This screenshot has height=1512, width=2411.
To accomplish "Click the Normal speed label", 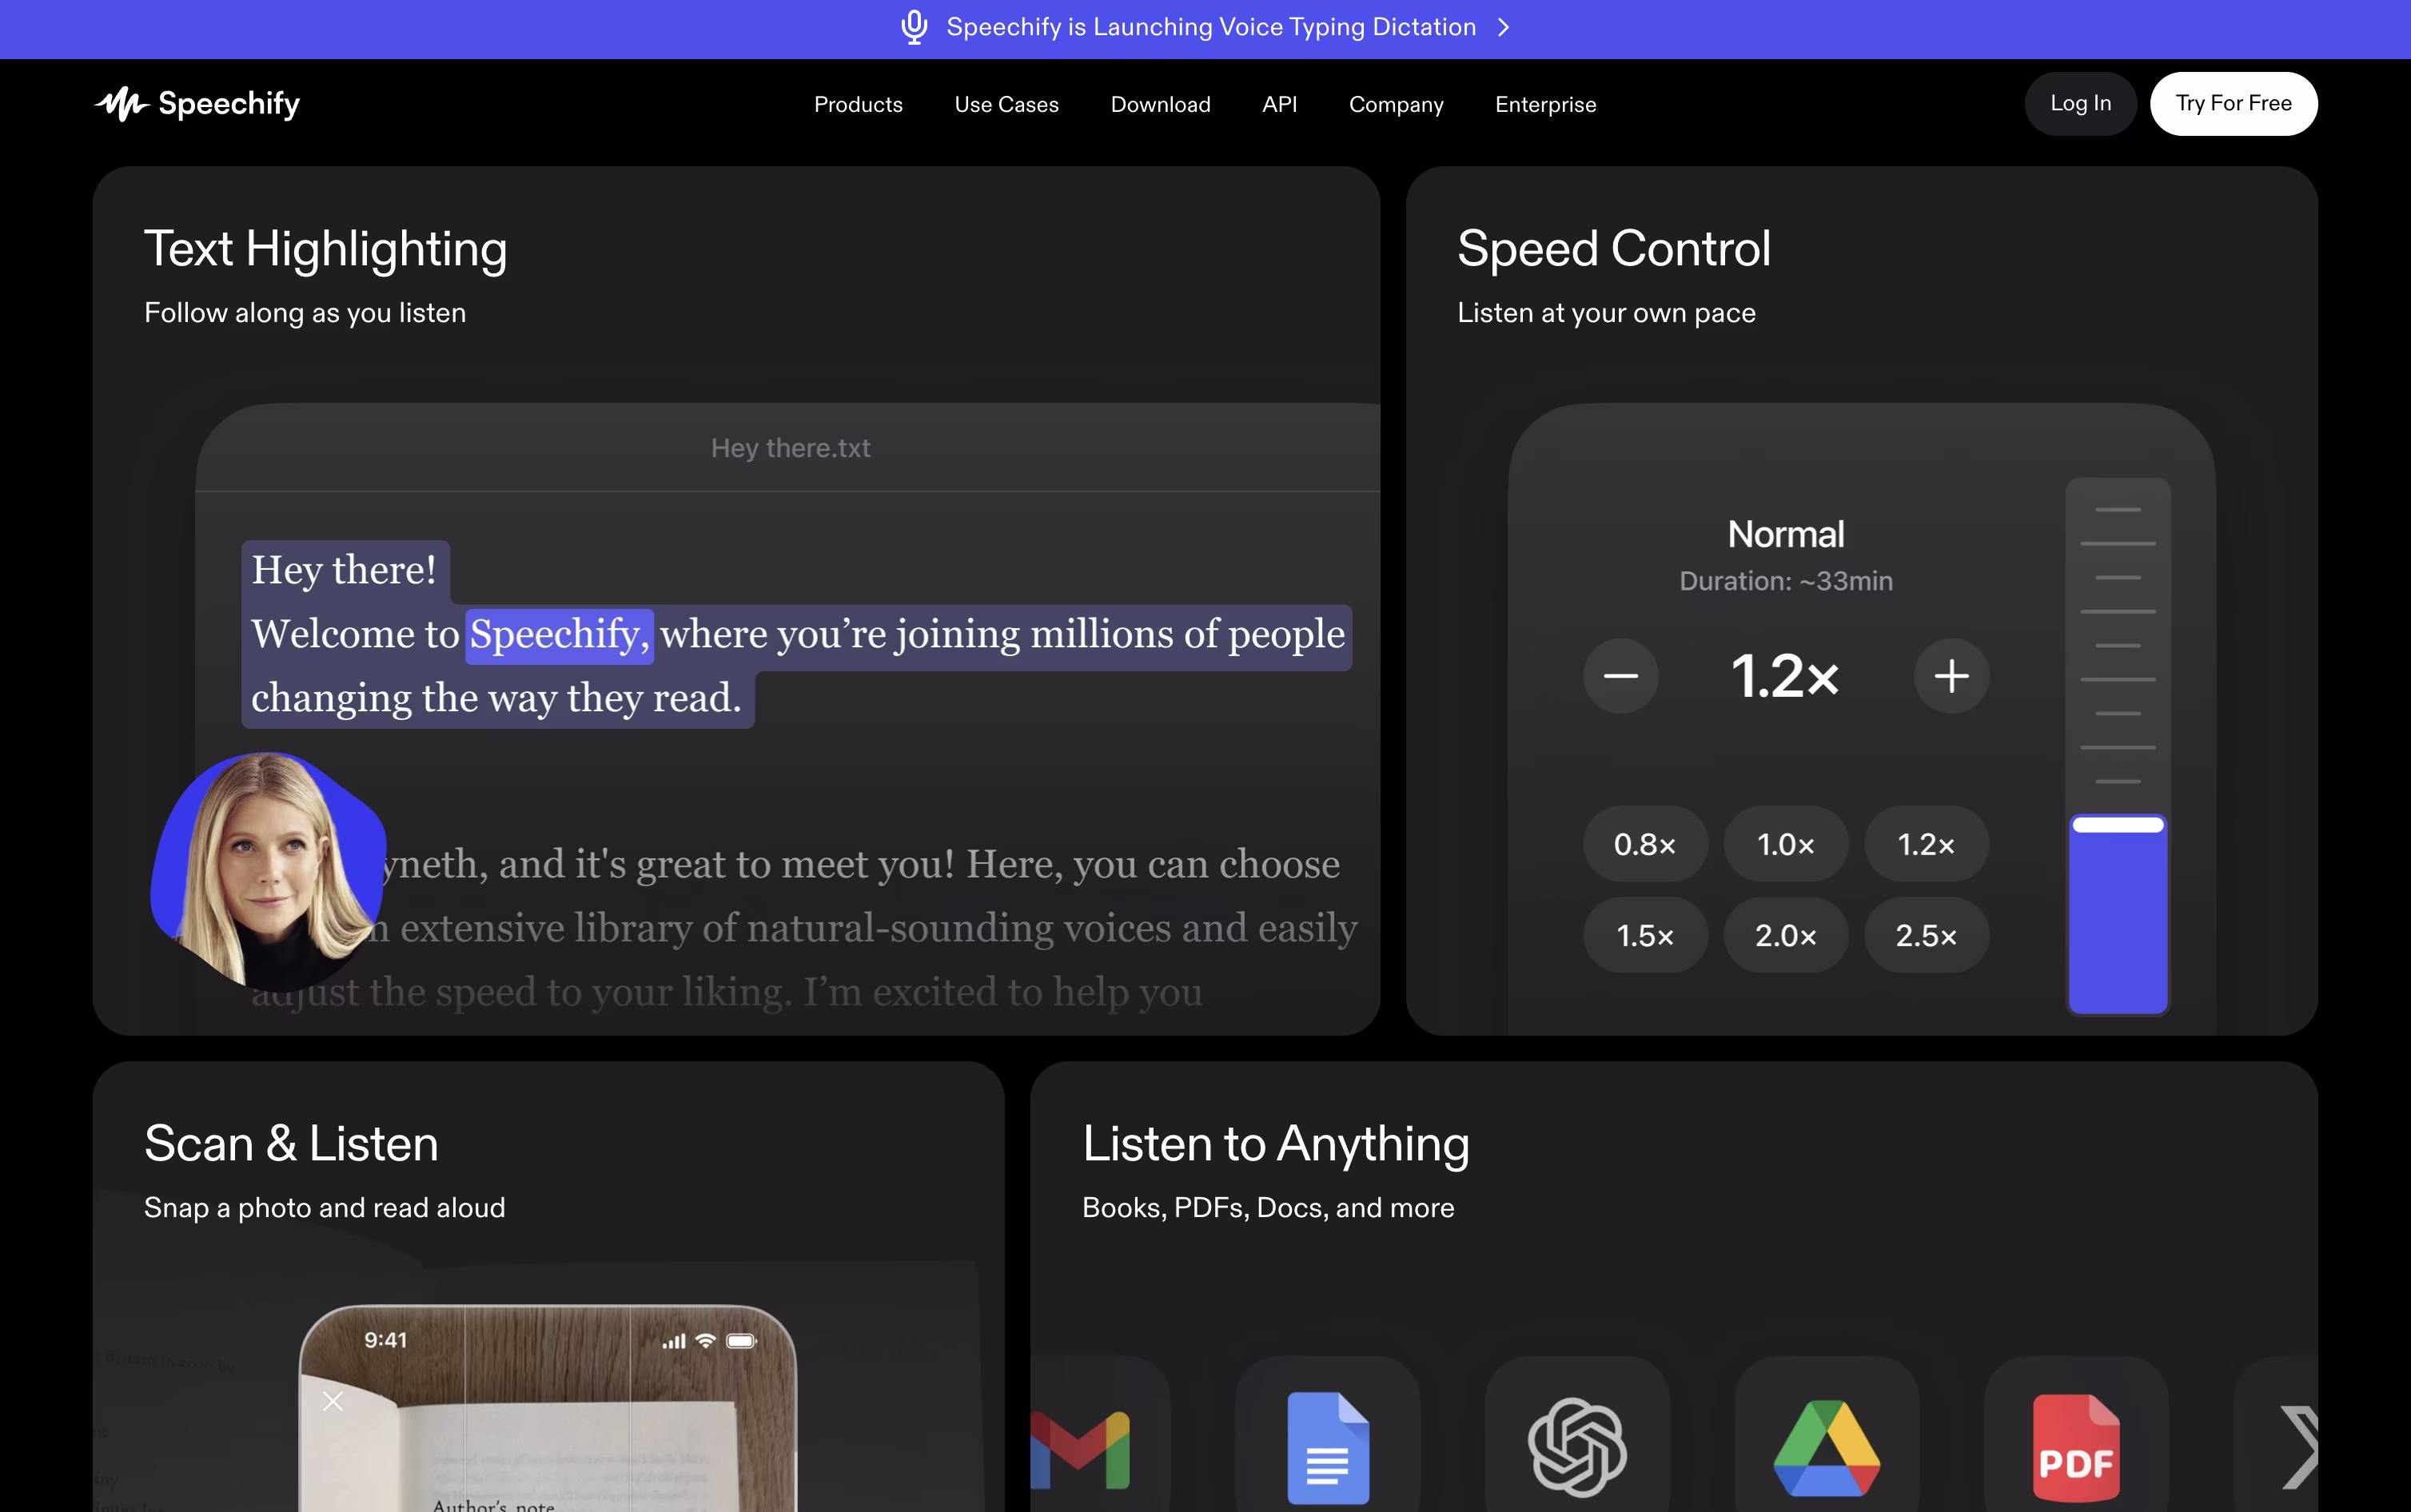I will point(1786,534).
